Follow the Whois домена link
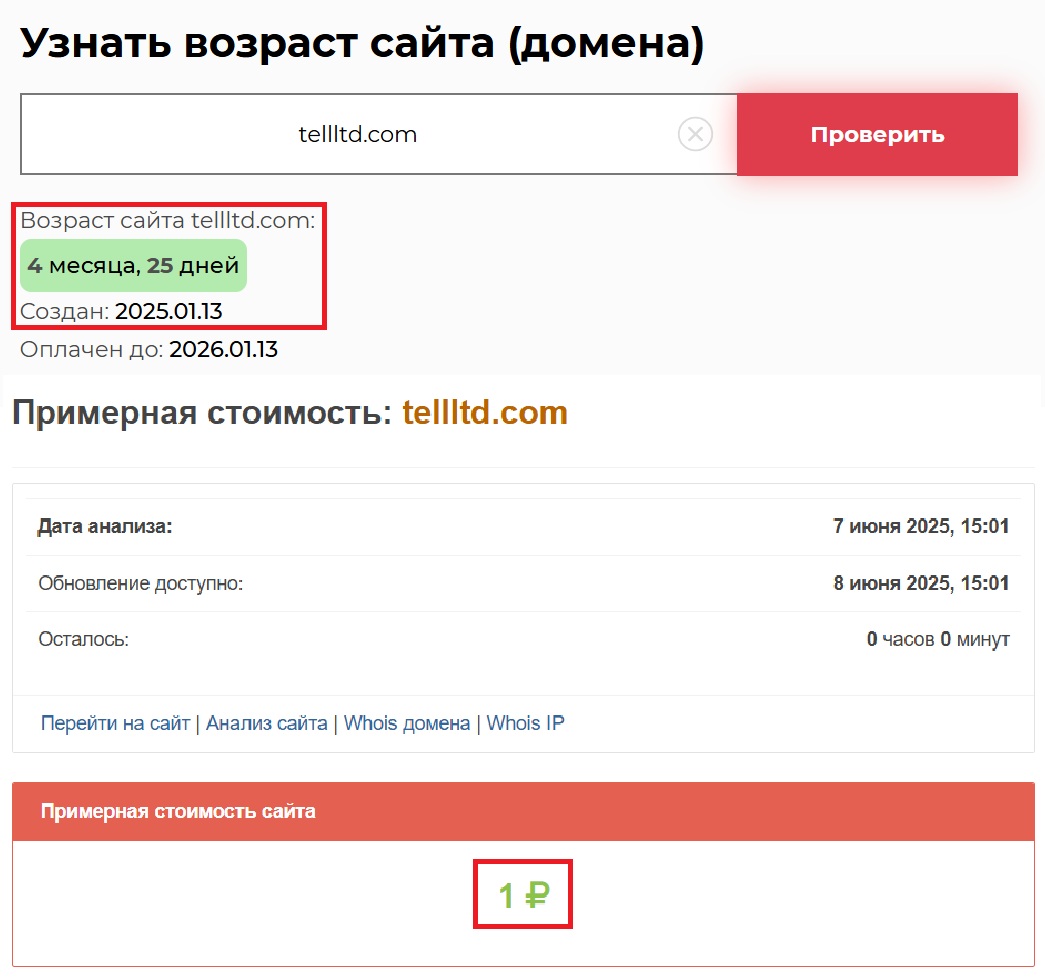1045x977 pixels. pyautogui.click(x=407, y=723)
